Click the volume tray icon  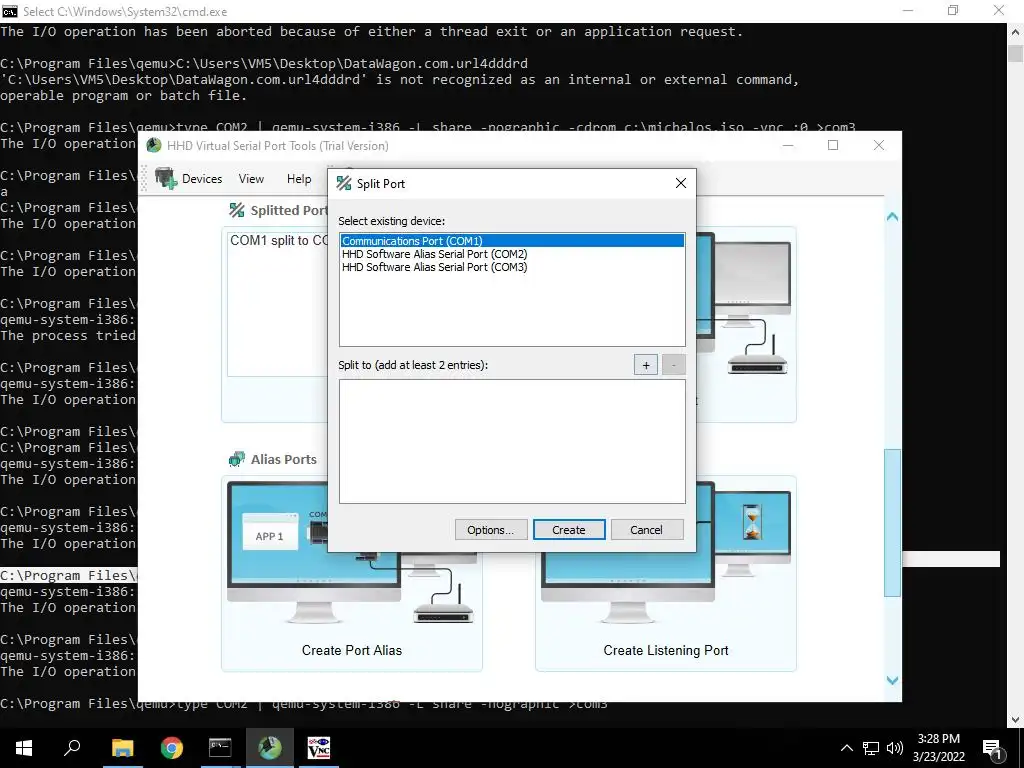(895, 748)
